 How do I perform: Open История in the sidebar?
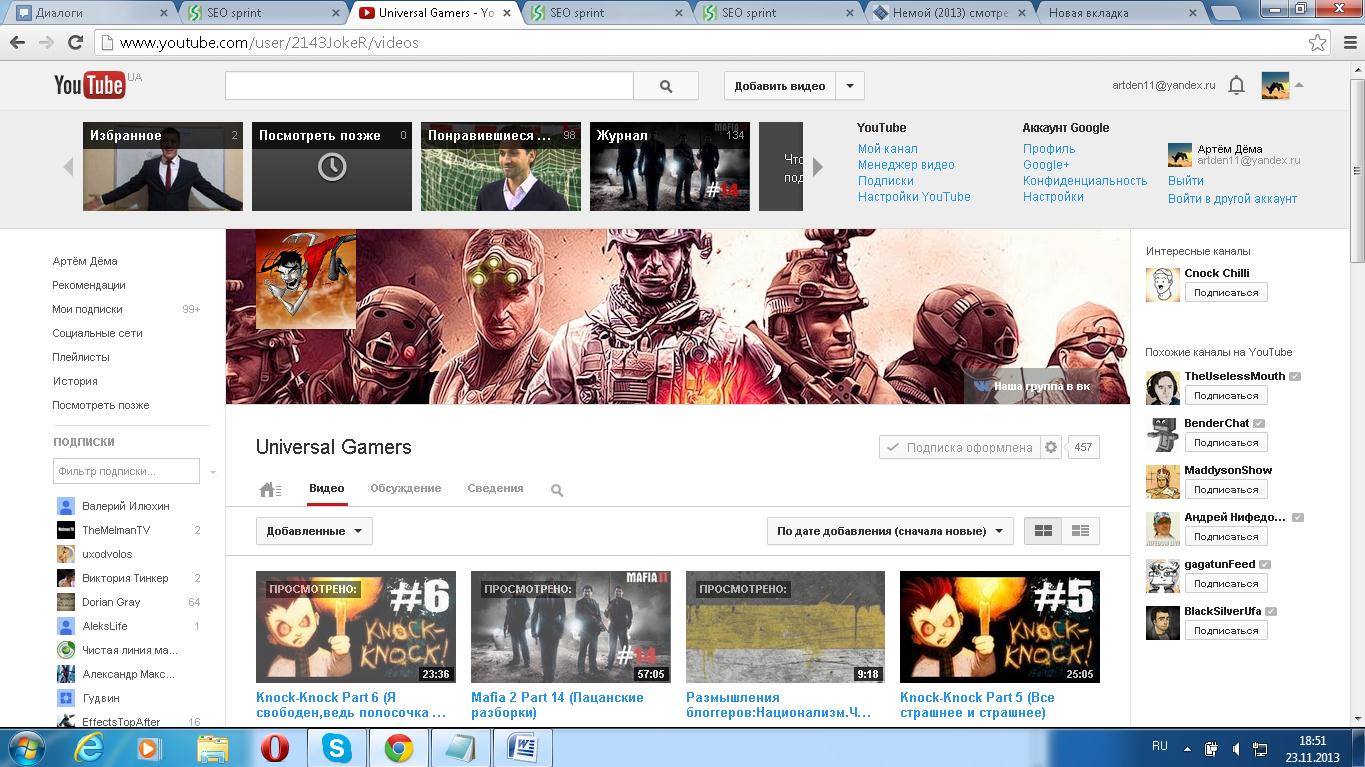[x=75, y=381]
